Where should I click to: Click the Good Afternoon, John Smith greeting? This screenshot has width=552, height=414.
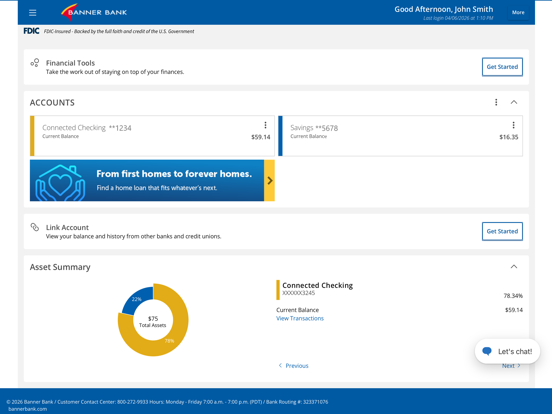pos(444,10)
